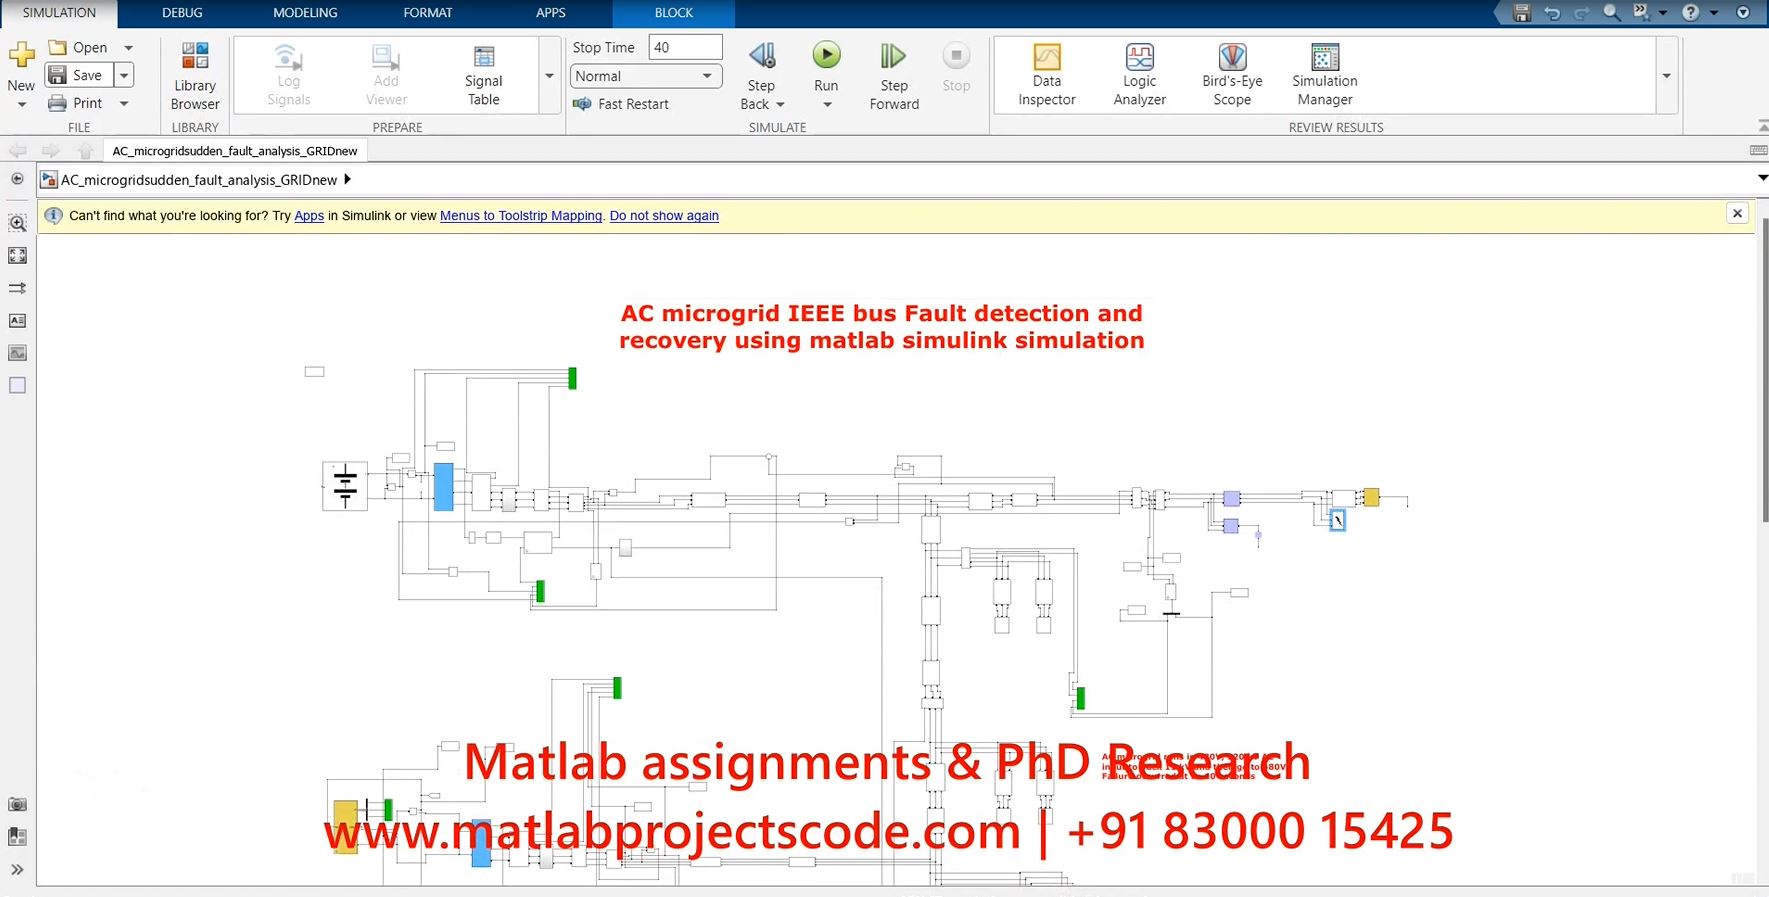Open the Menus to Toolstrip Mapping link
This screenshot has width=1769, height=897.
(x=521, y=216)
